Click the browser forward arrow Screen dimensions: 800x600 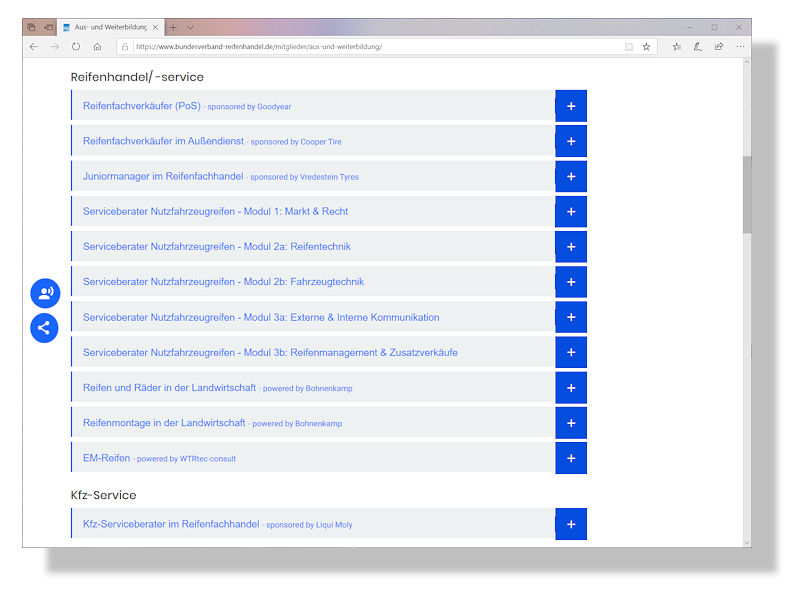pyautogui.click(x=55, y=47)
